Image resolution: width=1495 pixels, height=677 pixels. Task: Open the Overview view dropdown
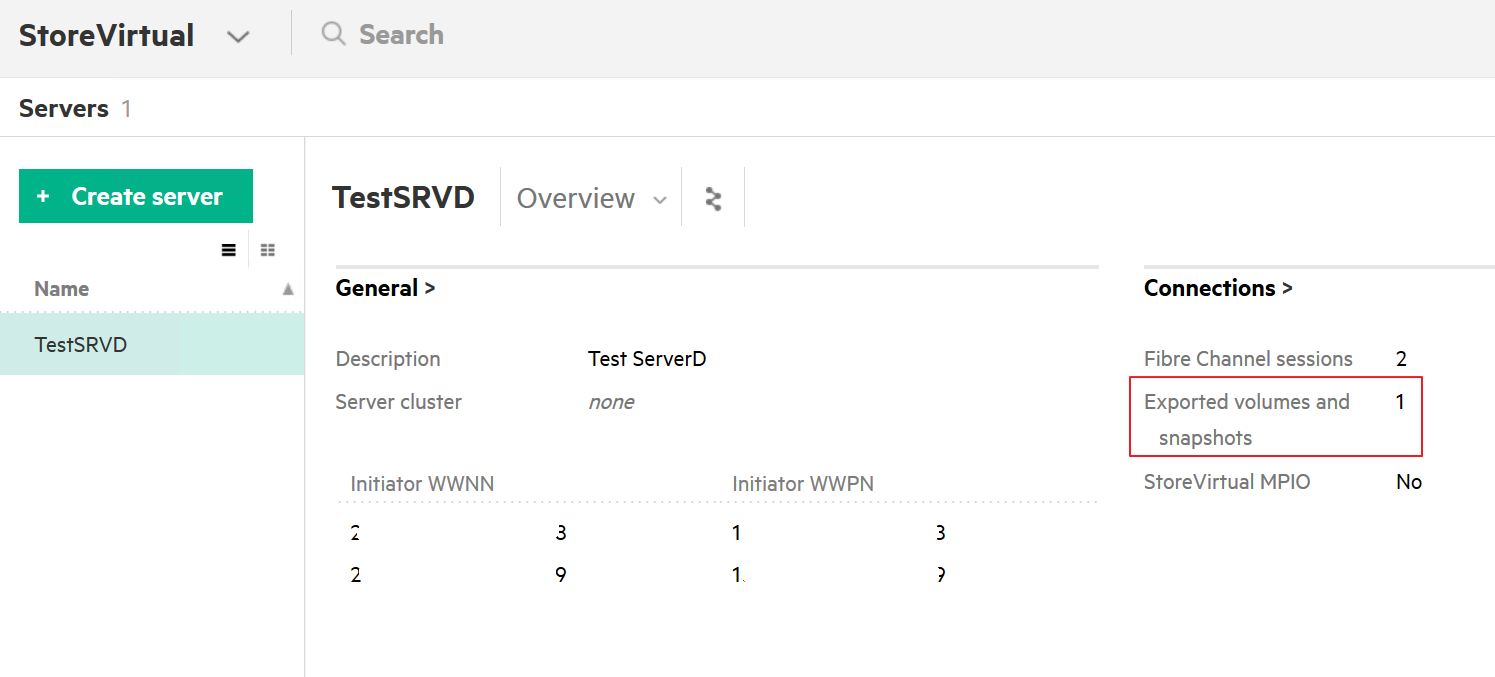pos(592,198)
